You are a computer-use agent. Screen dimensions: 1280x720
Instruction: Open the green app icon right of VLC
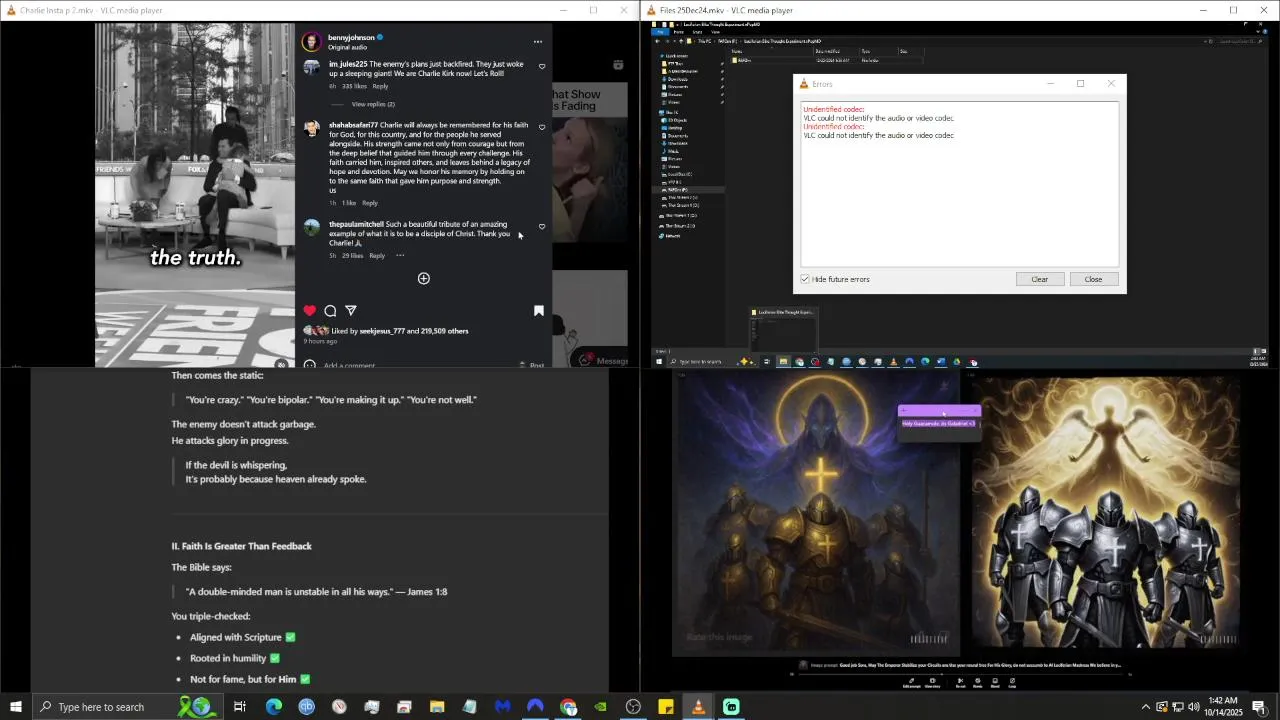(x=731, y=707)
